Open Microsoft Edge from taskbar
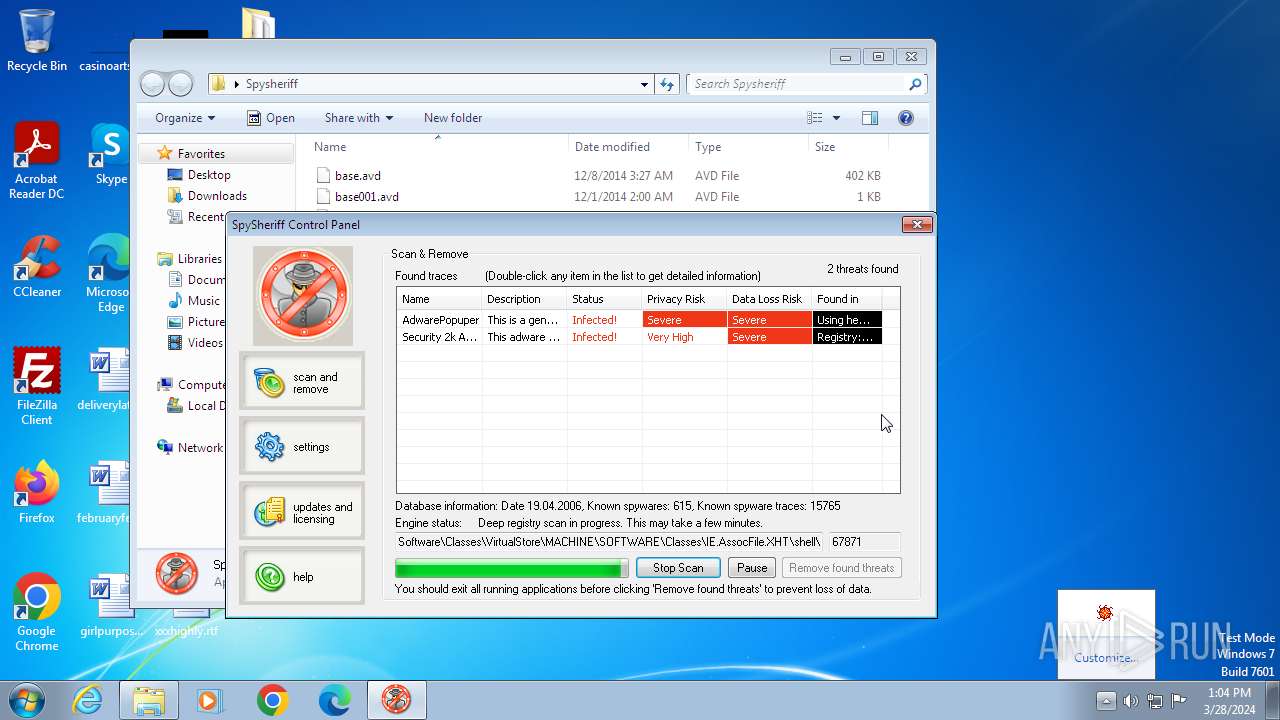1280x720 pixels. tap(334, 701)
